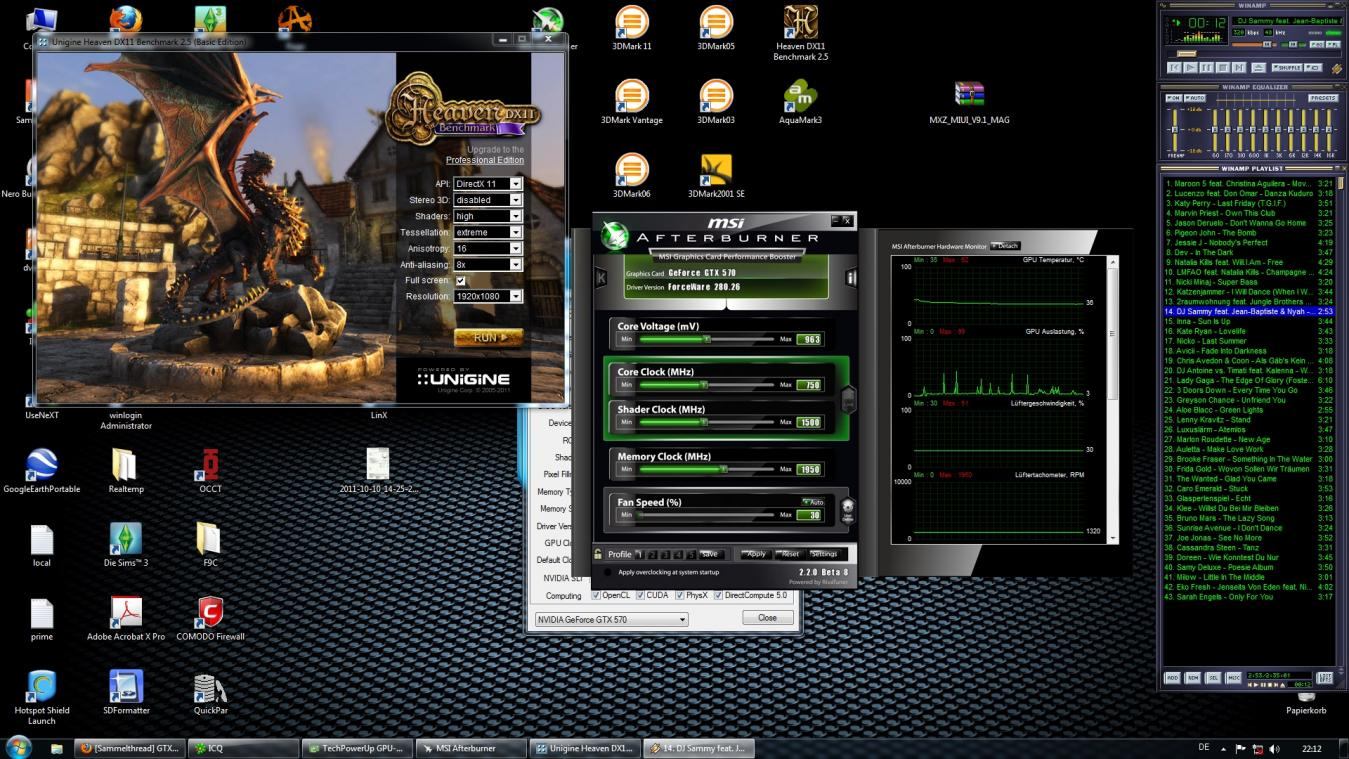Click Close button in GPU-Z window
The width and height of the screenshot is (1349, 759).
click(x=768, y=618)
